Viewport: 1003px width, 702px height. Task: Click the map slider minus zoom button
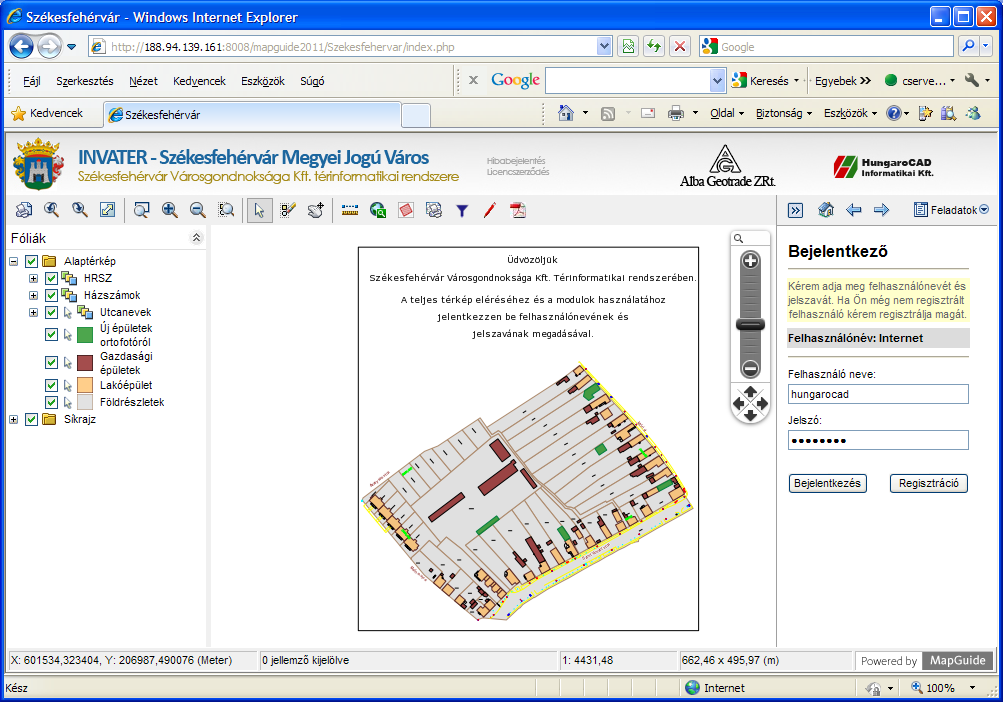click(750, 369)
